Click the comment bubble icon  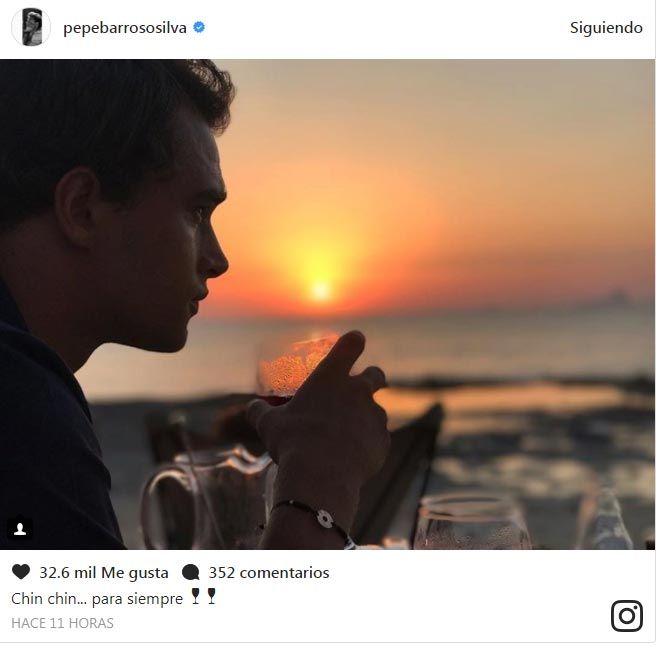[191, 572]
